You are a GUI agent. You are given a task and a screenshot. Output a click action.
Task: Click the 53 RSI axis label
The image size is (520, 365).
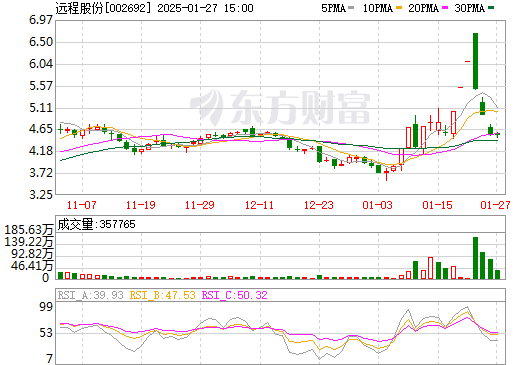[x=46, y=333]
